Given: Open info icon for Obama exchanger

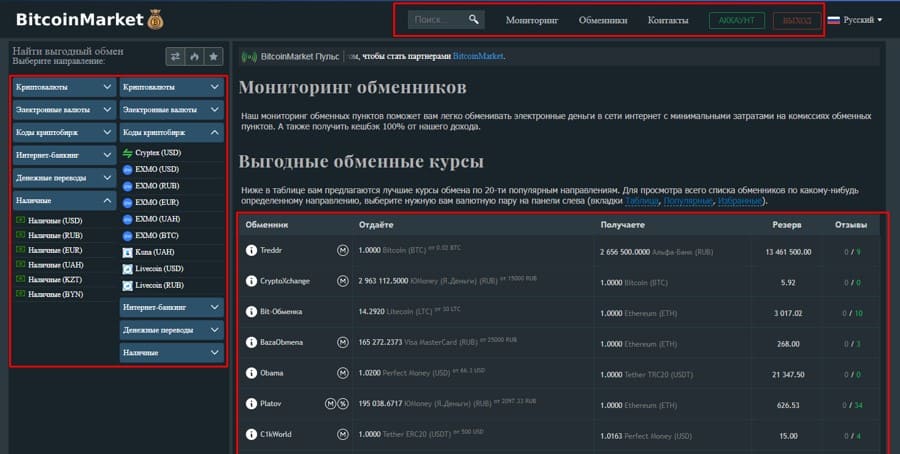Looking at the screenshot, I should point(251,373).
